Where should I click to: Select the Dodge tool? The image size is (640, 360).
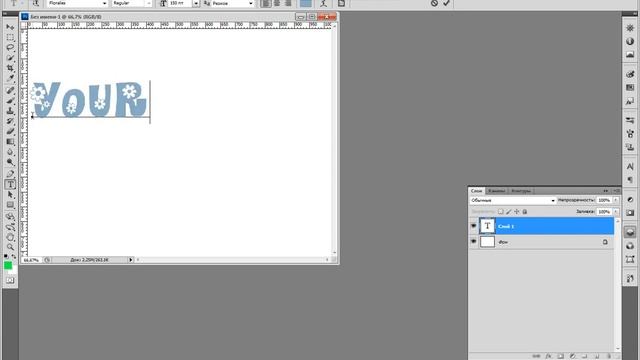(10, 162)
